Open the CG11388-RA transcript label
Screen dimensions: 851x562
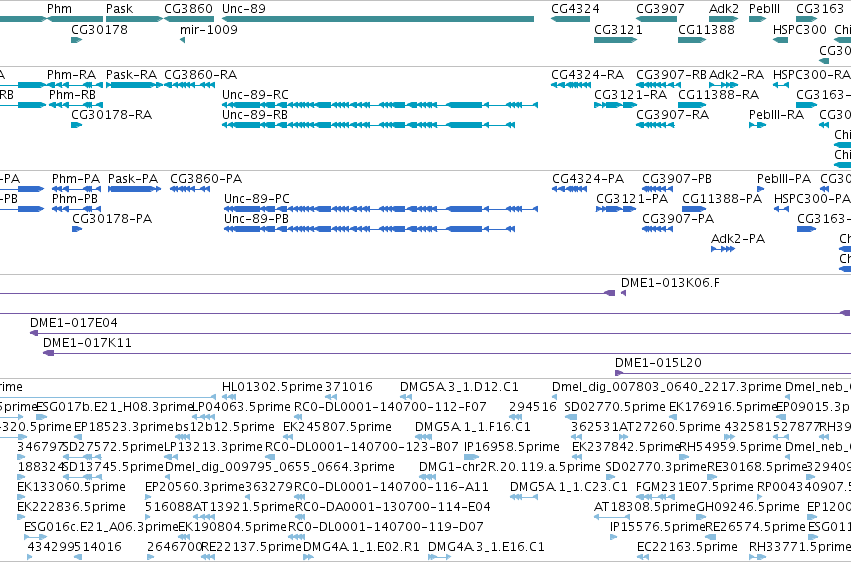[719, 94]
